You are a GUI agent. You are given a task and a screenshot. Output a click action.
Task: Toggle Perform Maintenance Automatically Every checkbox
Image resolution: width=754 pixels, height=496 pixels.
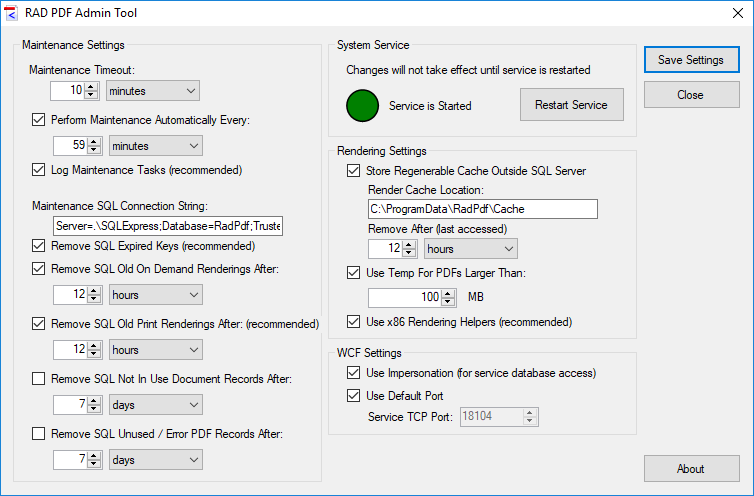click(38, 120)
